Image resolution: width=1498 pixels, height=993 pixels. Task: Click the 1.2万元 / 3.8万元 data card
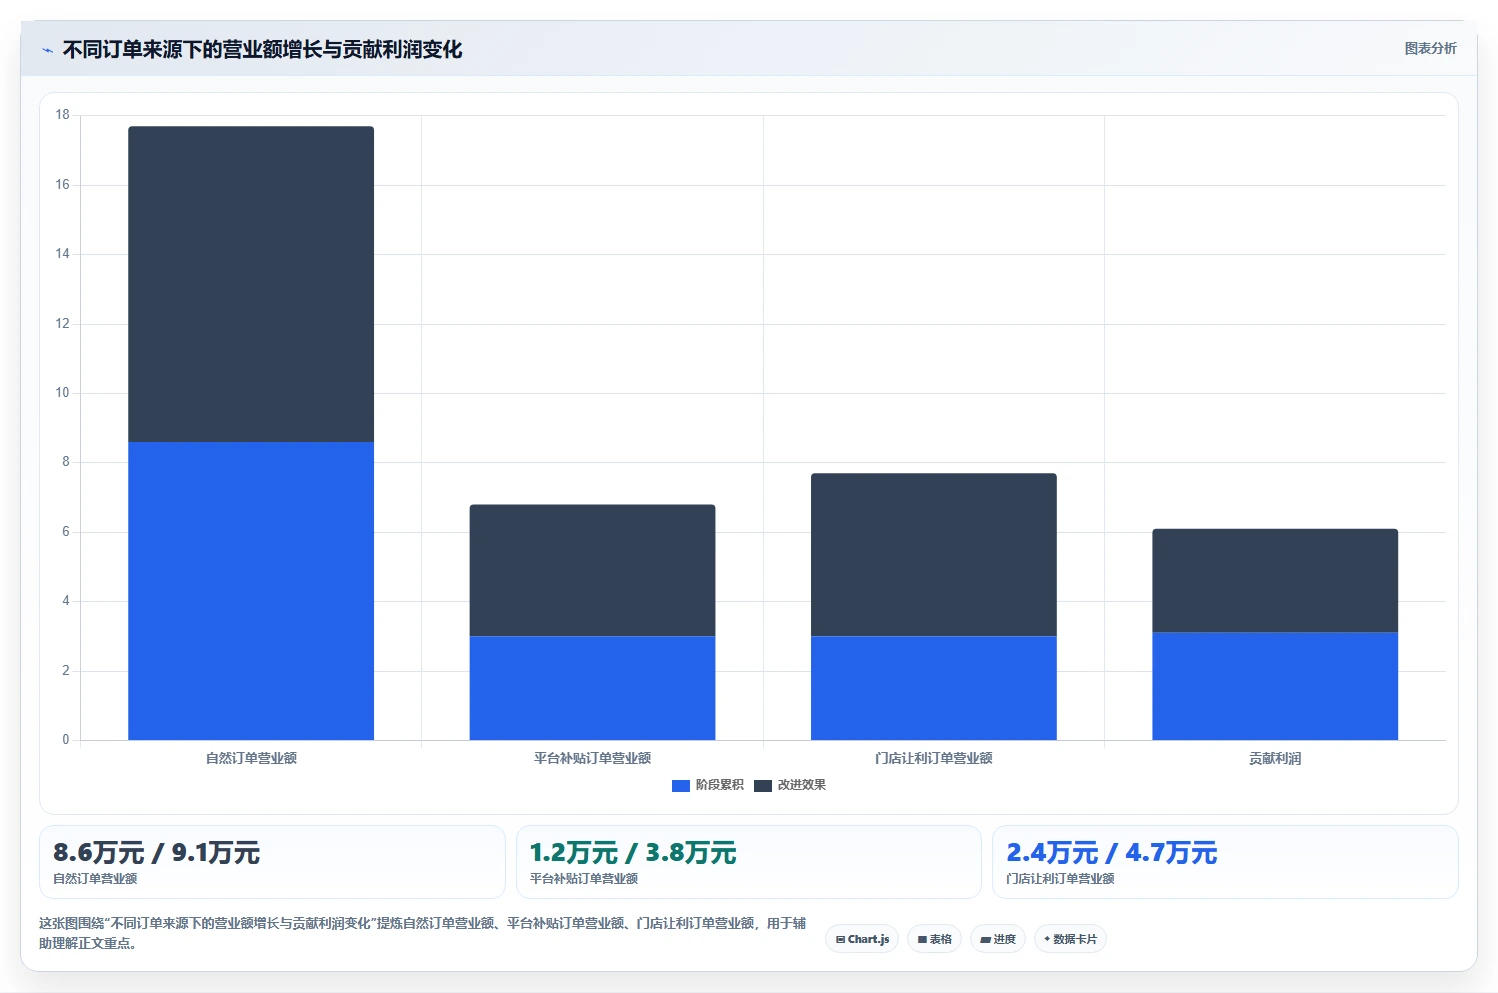(749, 862)
